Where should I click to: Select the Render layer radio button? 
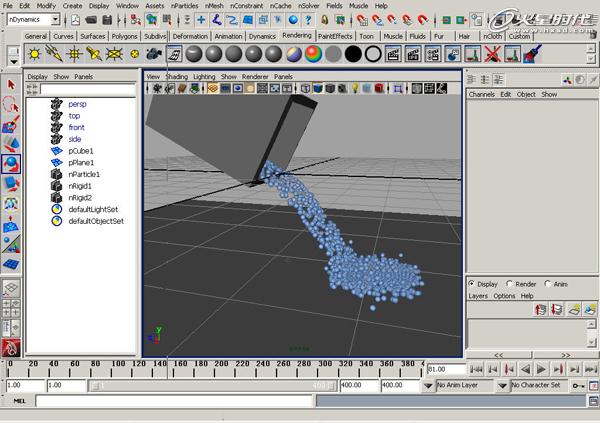tap(509, 284)
